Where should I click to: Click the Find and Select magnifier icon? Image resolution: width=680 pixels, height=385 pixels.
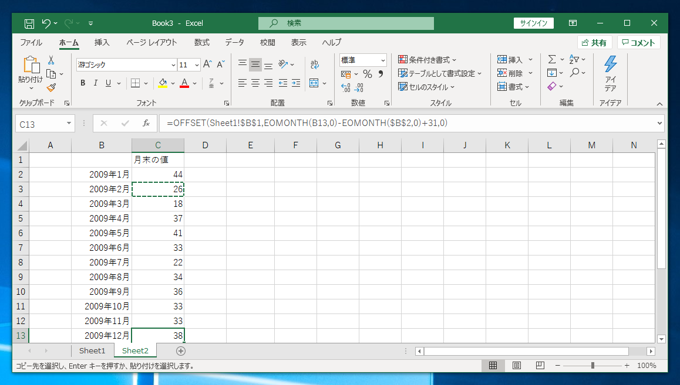point(575,72)
